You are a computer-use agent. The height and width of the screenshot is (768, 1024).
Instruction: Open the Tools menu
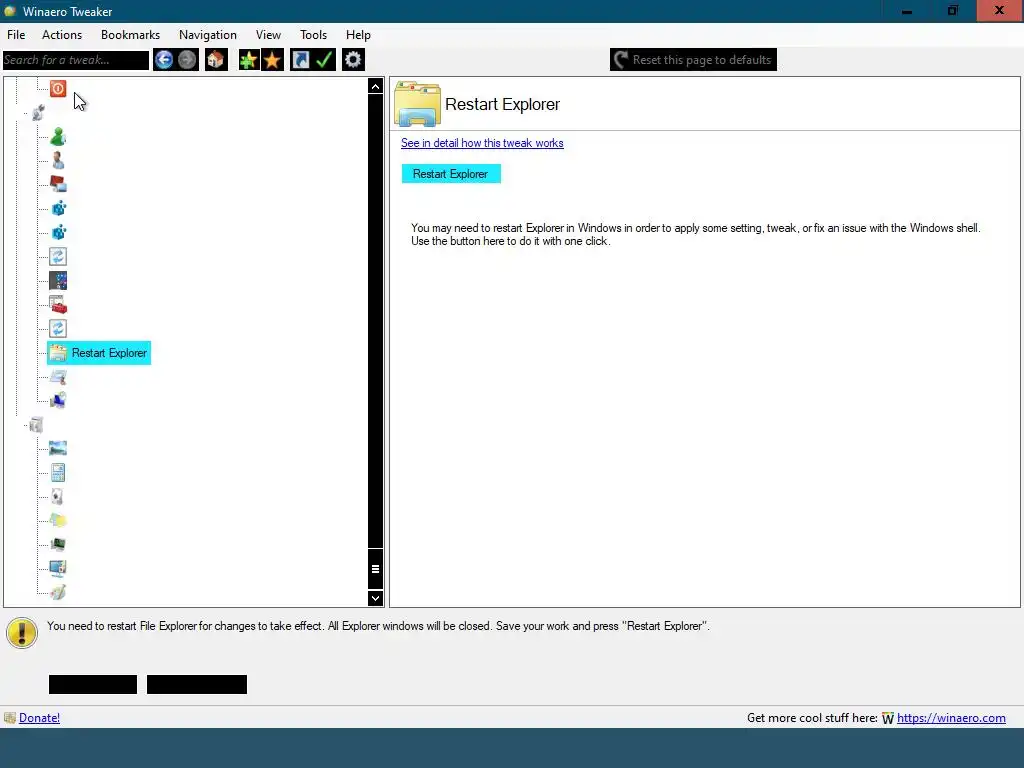coord(313,35)
